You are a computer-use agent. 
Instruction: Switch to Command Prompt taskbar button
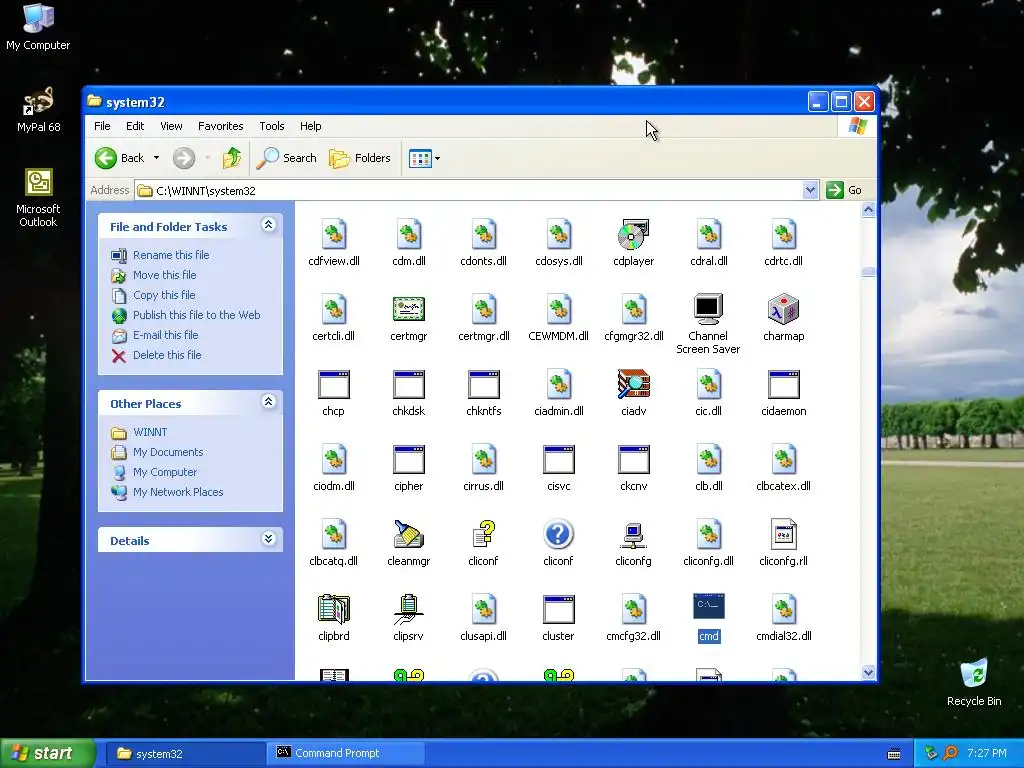pyautogui.click(x=345, y=753)
